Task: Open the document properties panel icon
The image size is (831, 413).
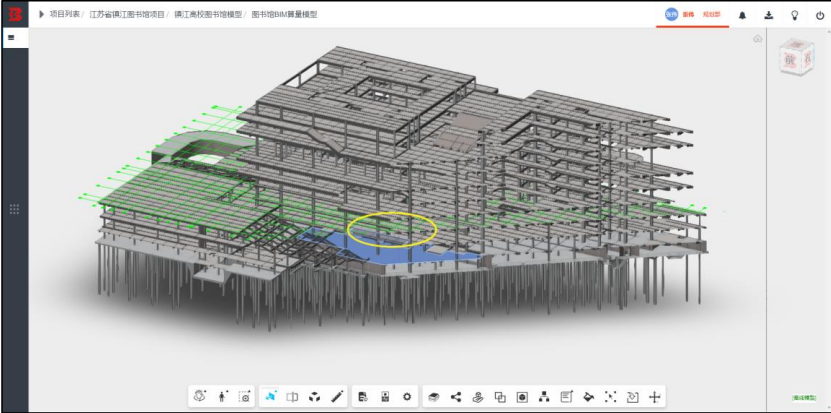Action: tap(363, 396)
